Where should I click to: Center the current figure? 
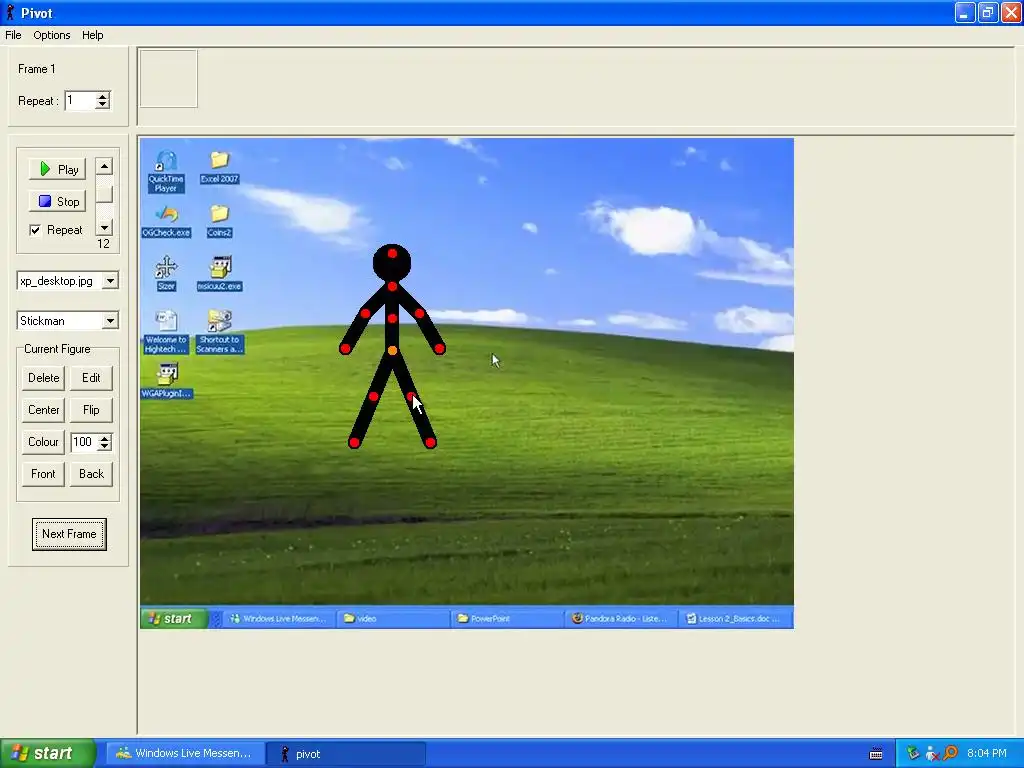click(43, 410)
